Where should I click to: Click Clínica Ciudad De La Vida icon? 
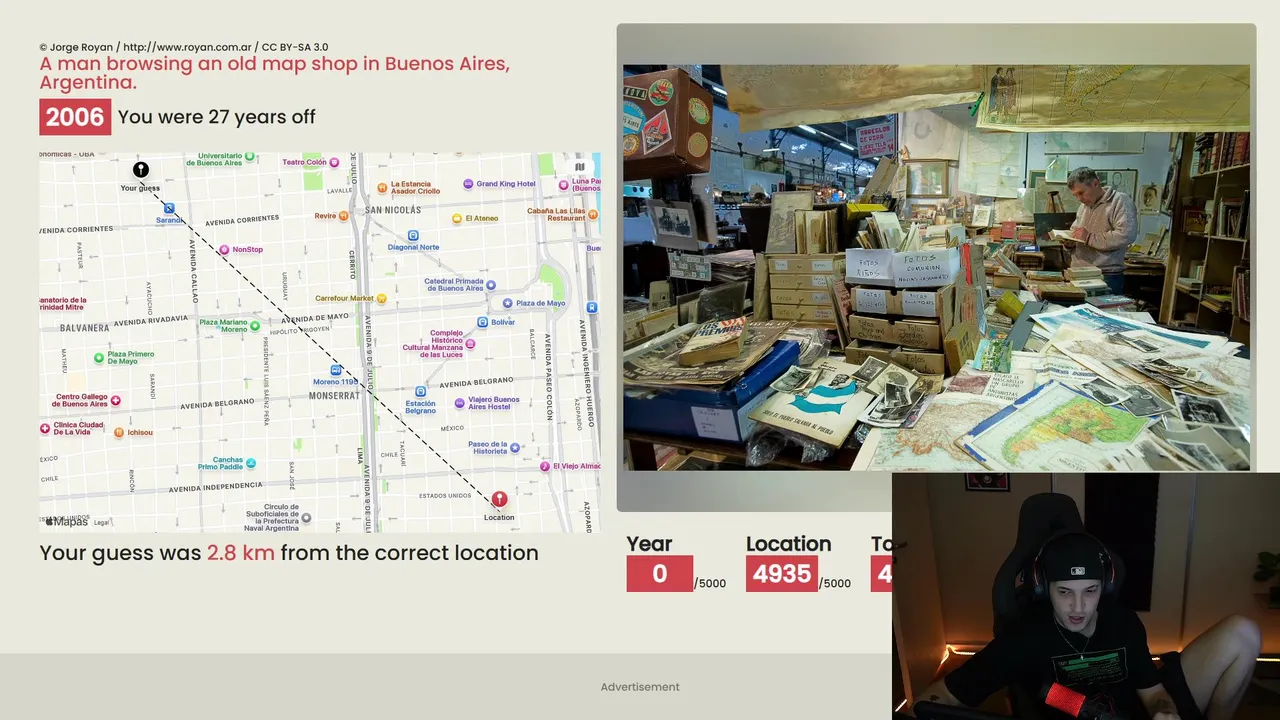[45, 428]
